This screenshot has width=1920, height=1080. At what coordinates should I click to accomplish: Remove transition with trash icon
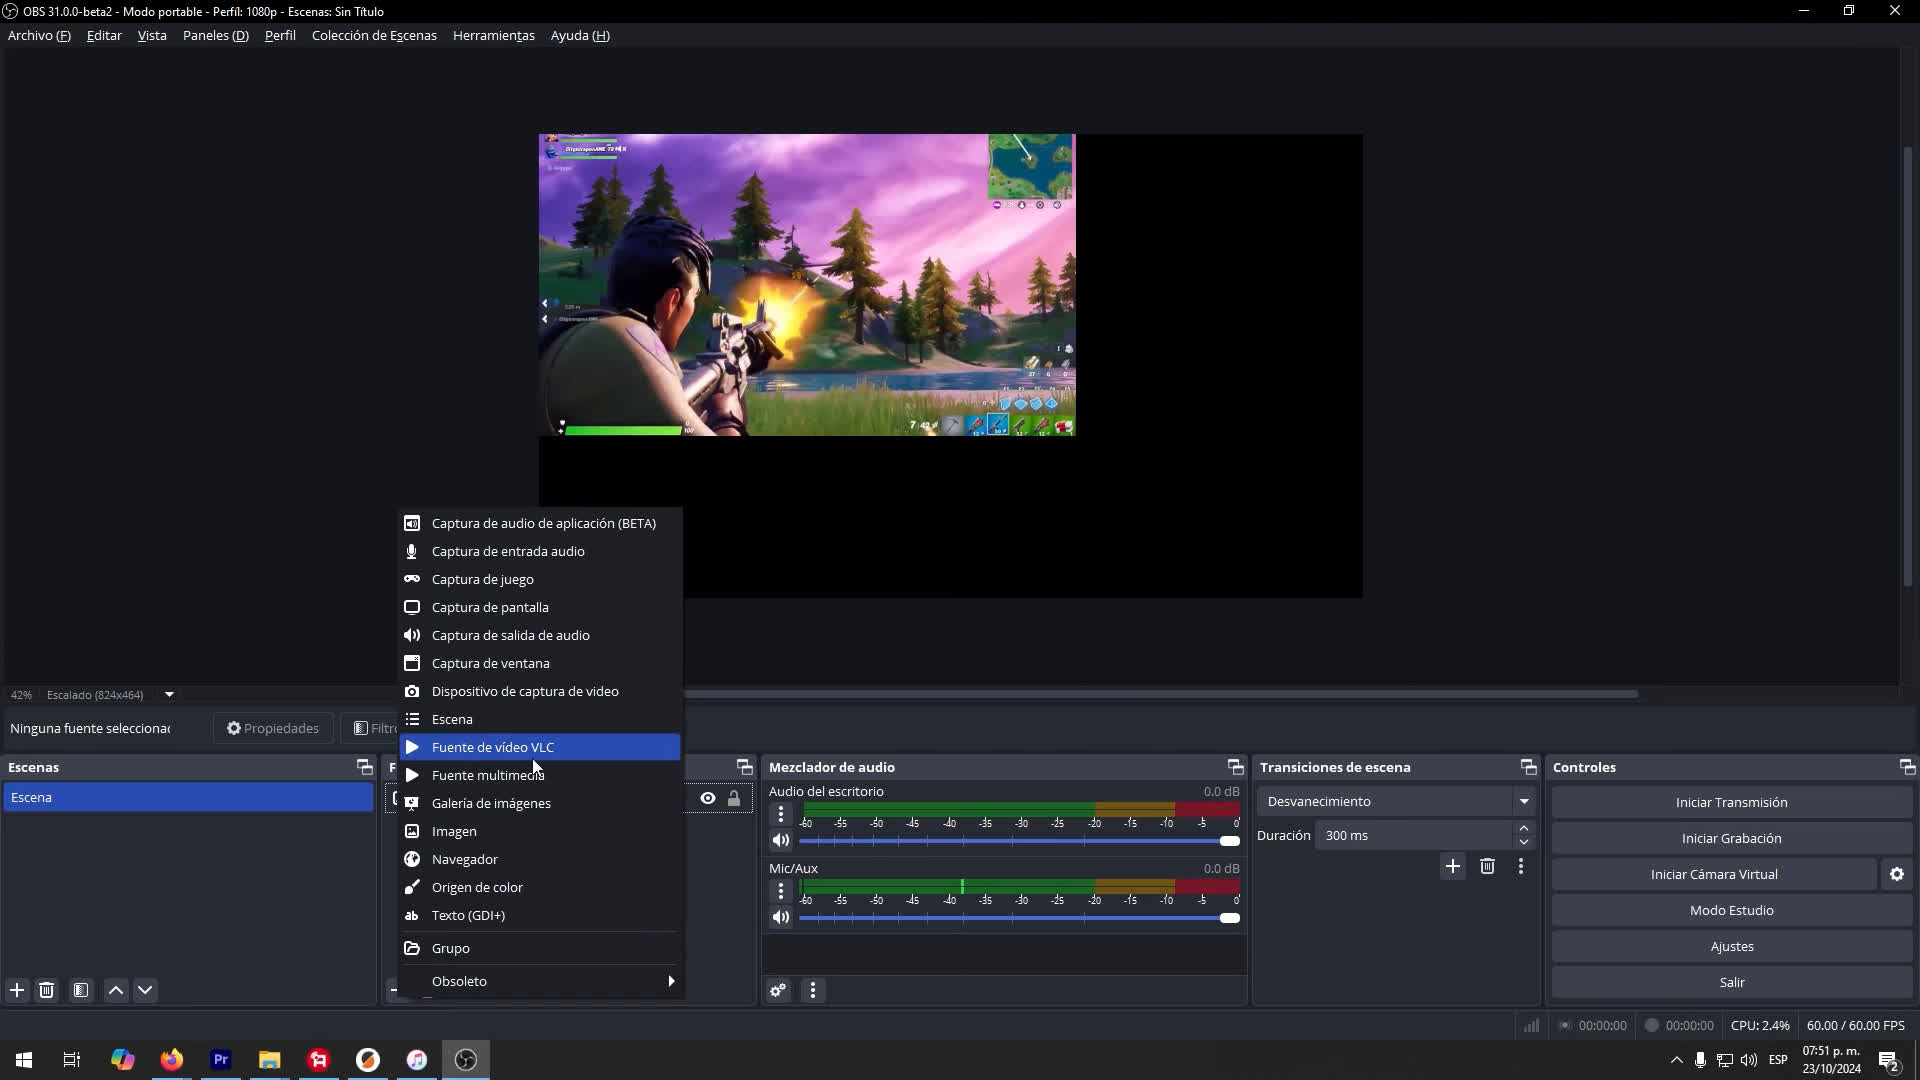1487,866
